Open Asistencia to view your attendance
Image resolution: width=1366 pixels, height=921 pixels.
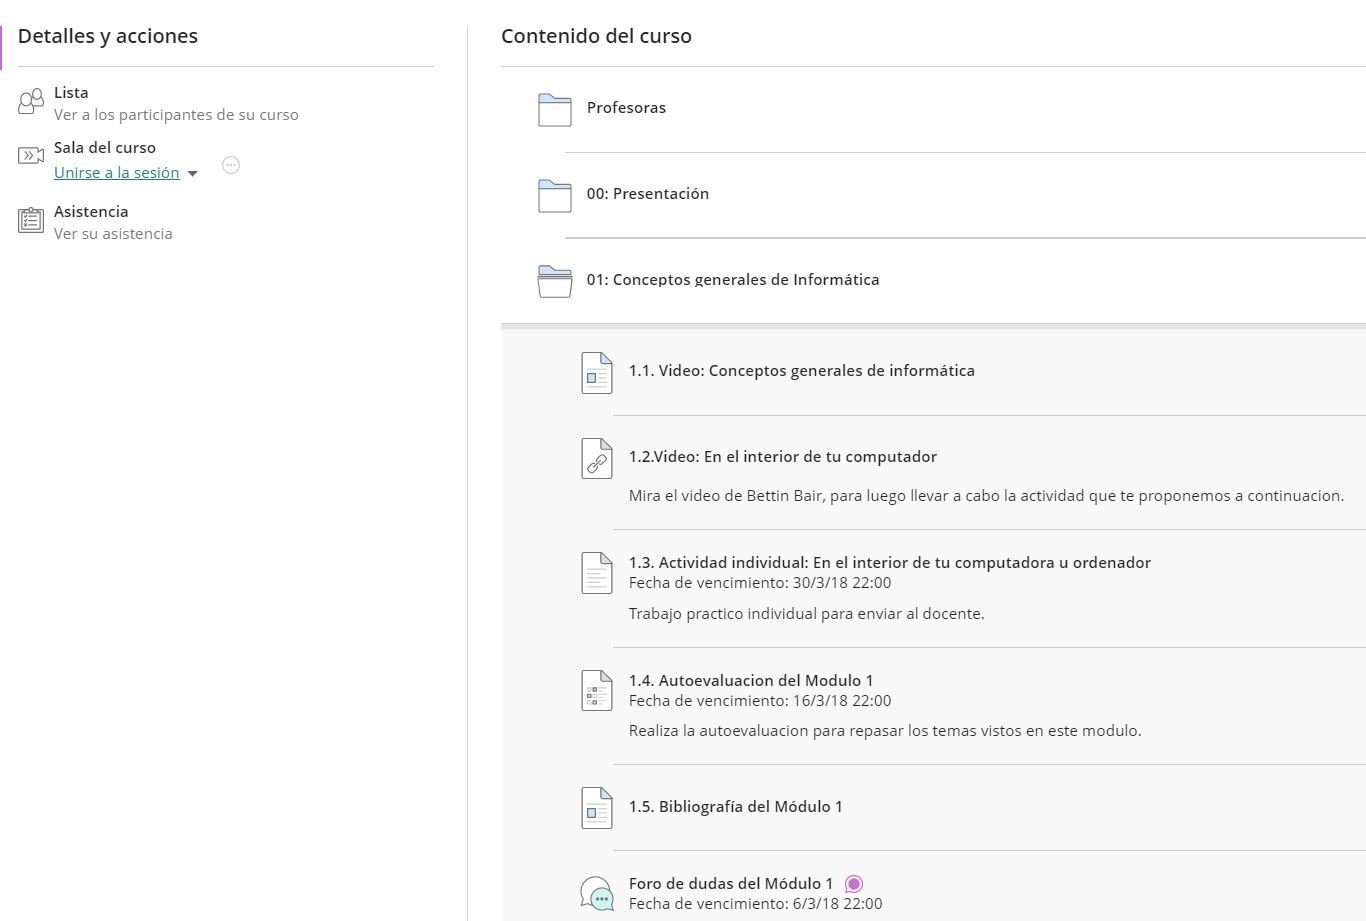click(x=91, y=211)
